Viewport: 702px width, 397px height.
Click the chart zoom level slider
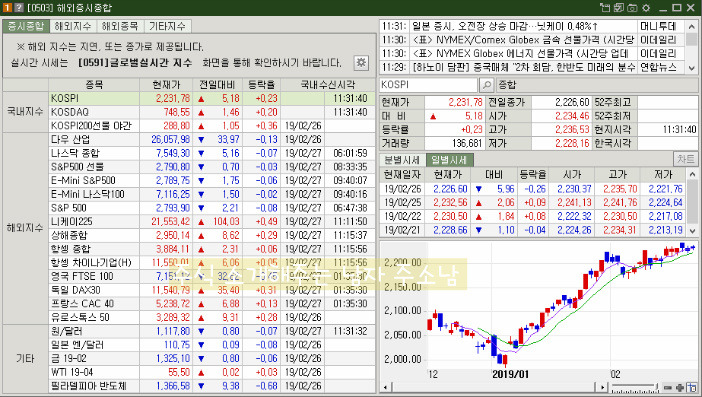tap(635, 388)
